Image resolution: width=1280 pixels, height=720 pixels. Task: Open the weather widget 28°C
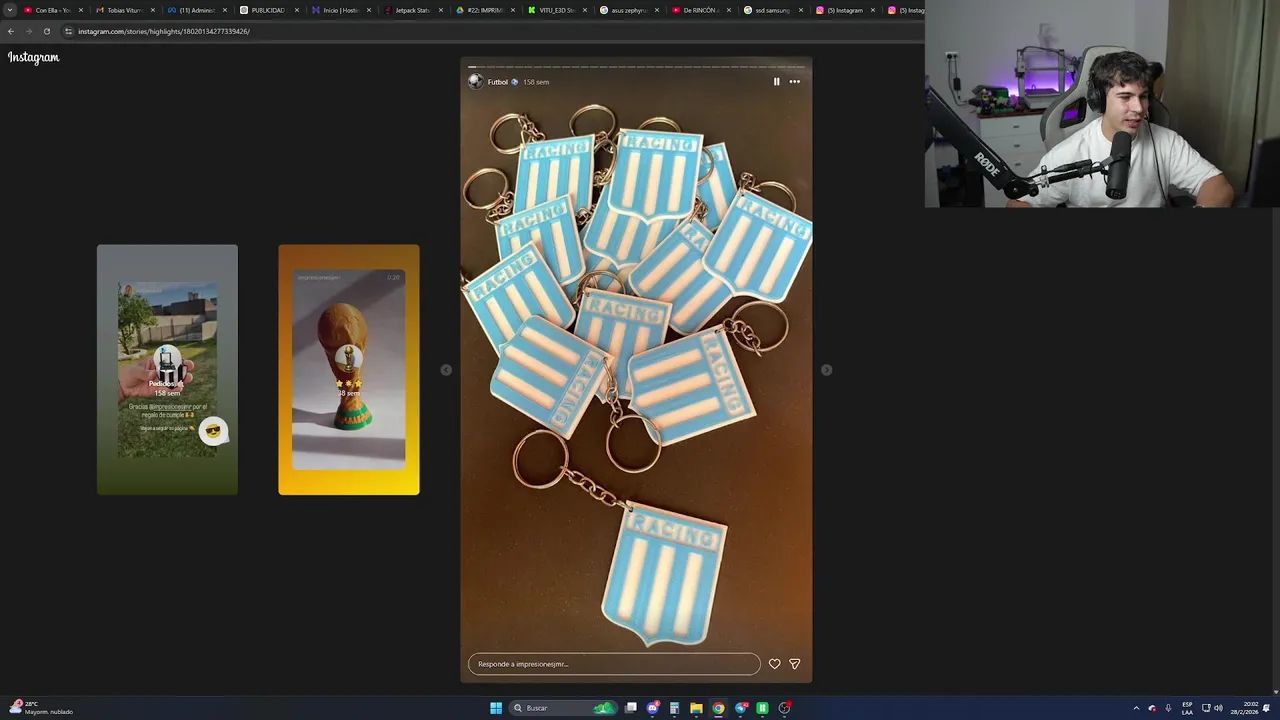point(40,708)
